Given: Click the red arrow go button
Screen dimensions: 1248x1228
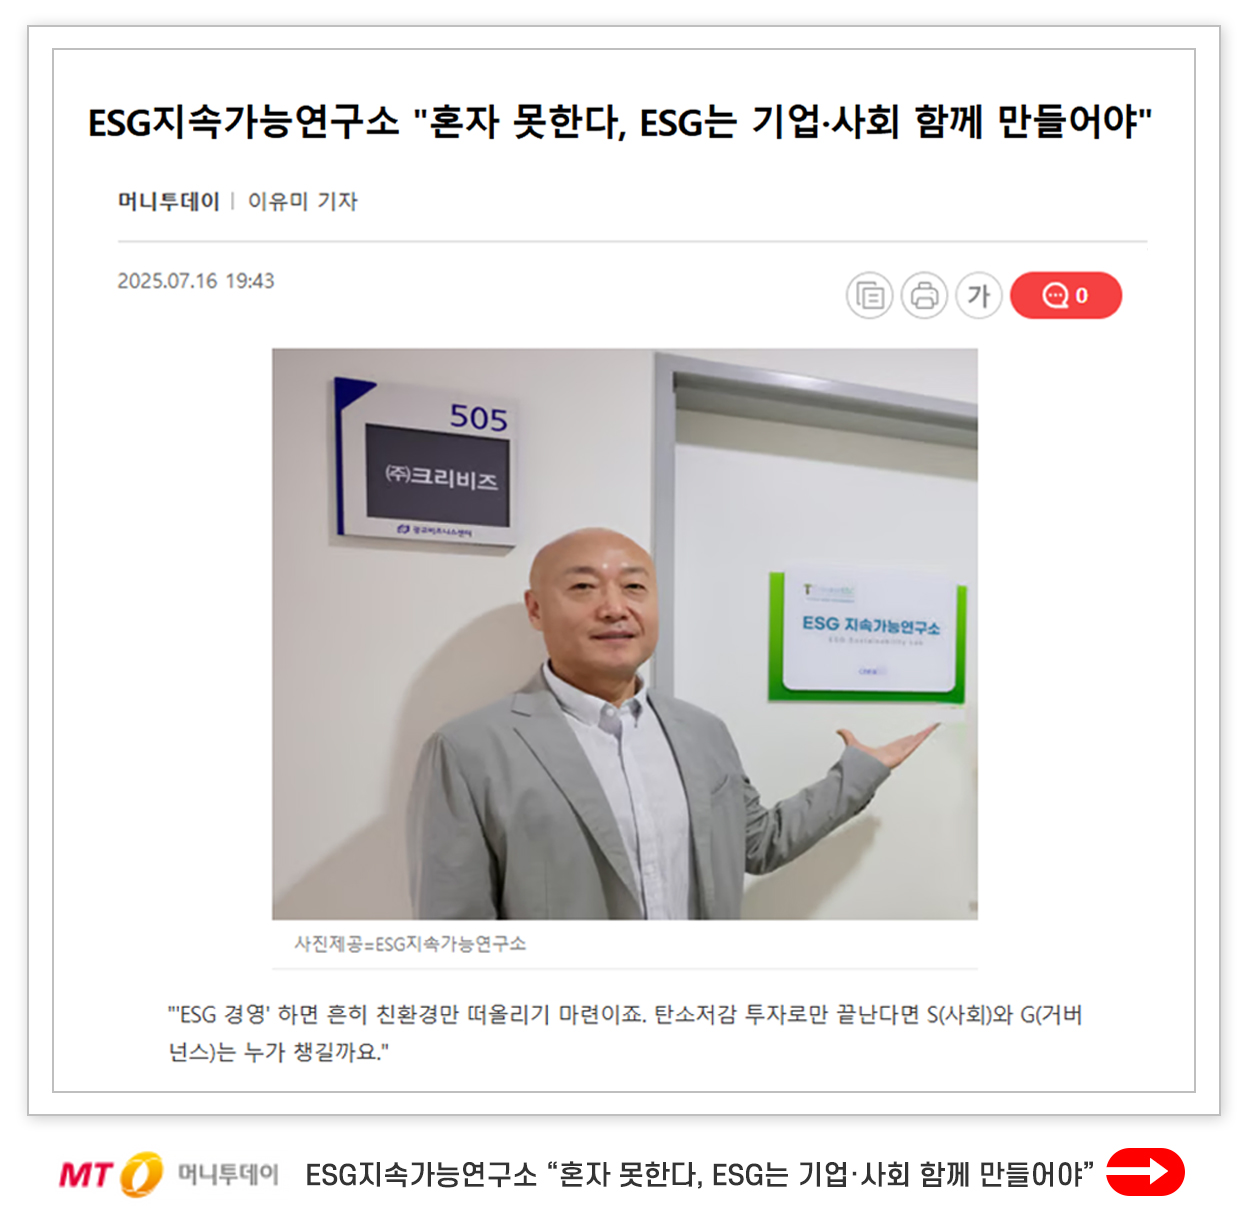Looking at the screenshot, I should tap(1145, 1172).
